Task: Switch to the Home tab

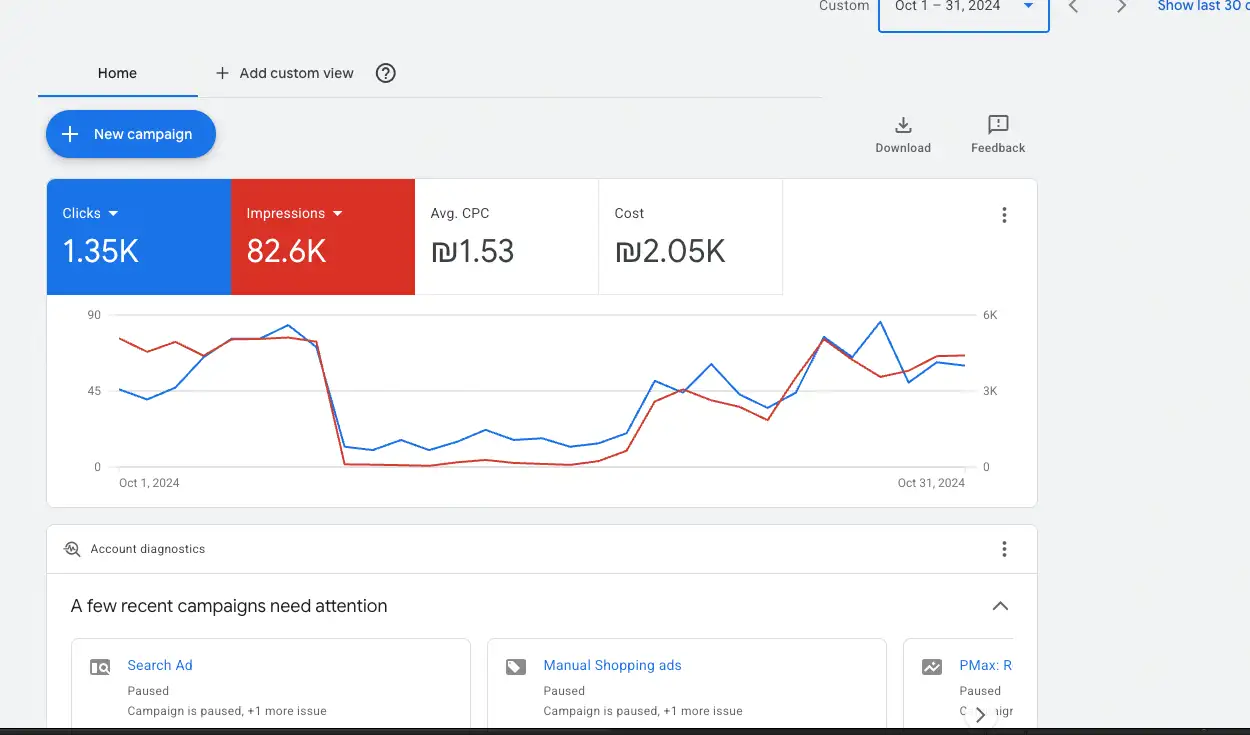Action: pos(117,73)
